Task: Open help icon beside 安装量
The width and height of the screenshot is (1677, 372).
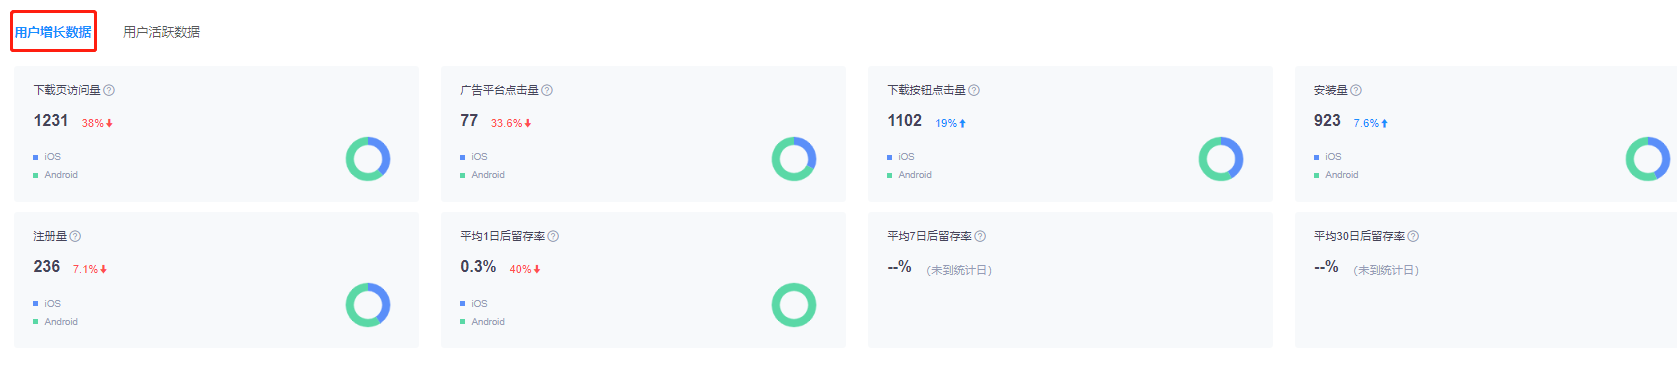Action: 1356,90
